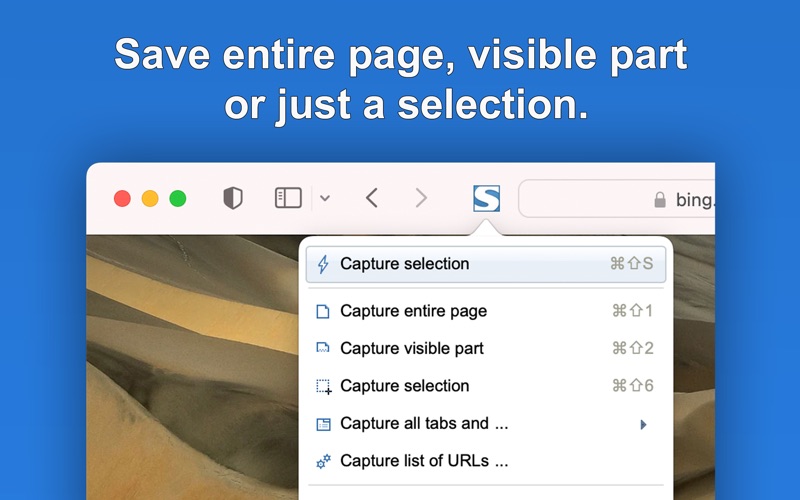Click the tabs list icon beside Capture all tabs
Viewport: 800px width, 500px height.
323,424
